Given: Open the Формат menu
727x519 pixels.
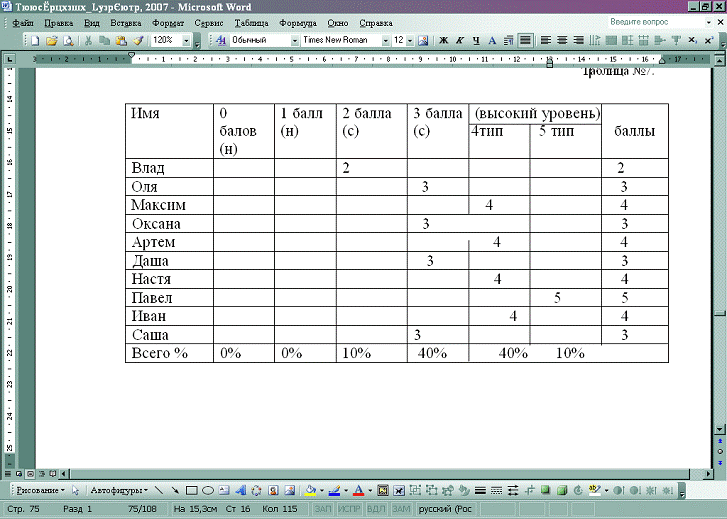Looking at the screenshot, I should (168, 22).
